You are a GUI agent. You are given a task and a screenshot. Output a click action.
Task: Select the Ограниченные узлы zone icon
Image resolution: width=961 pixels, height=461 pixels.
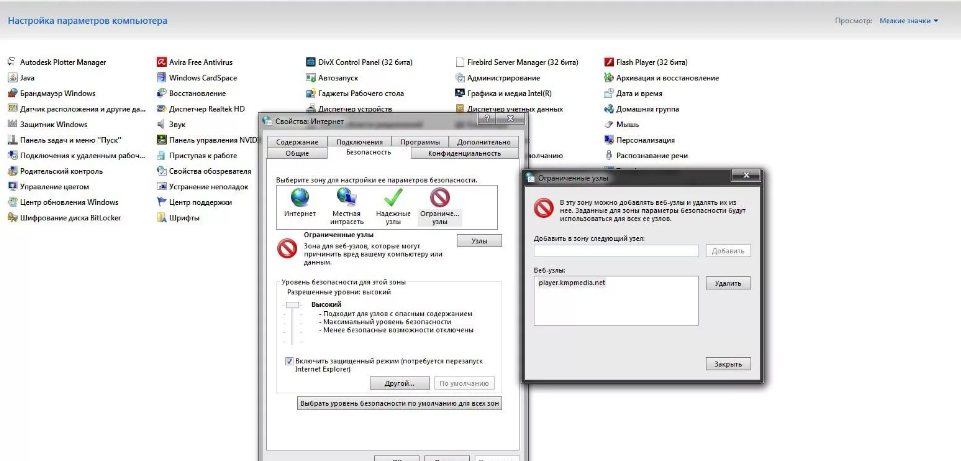[439, 197]
